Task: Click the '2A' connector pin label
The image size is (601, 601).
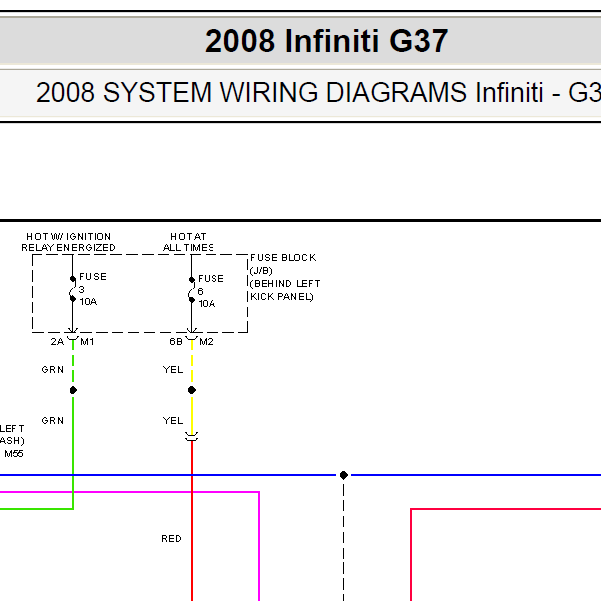Action: click(57, 342)
